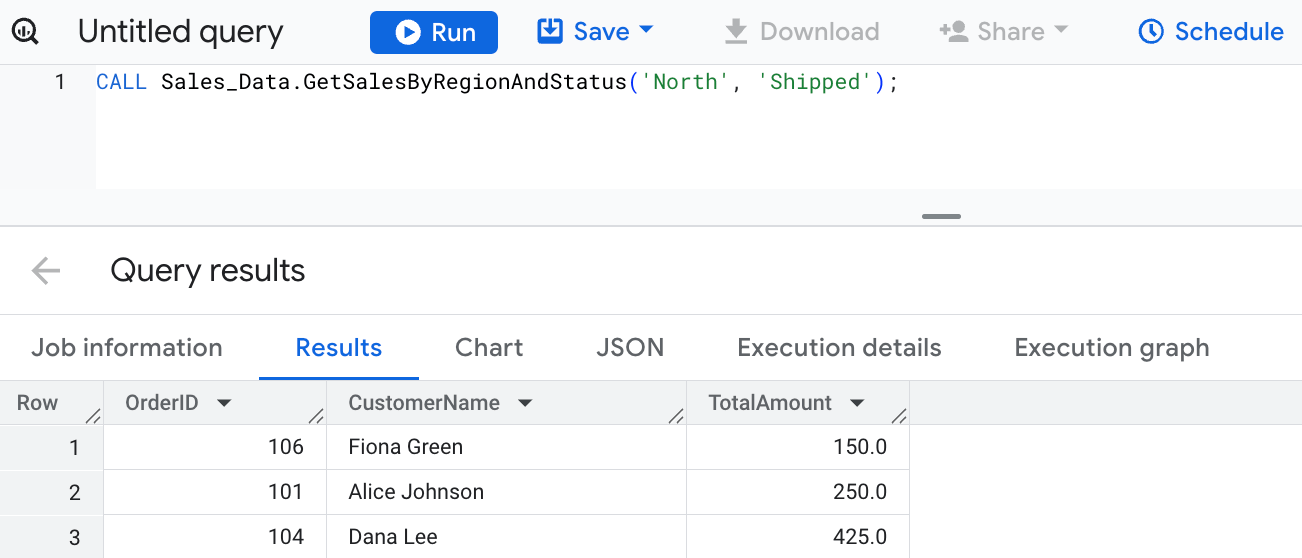This screenshot has width=1302, height=558.
Task: Click the Fiona Green customer cell
Action: click(506, 447)
